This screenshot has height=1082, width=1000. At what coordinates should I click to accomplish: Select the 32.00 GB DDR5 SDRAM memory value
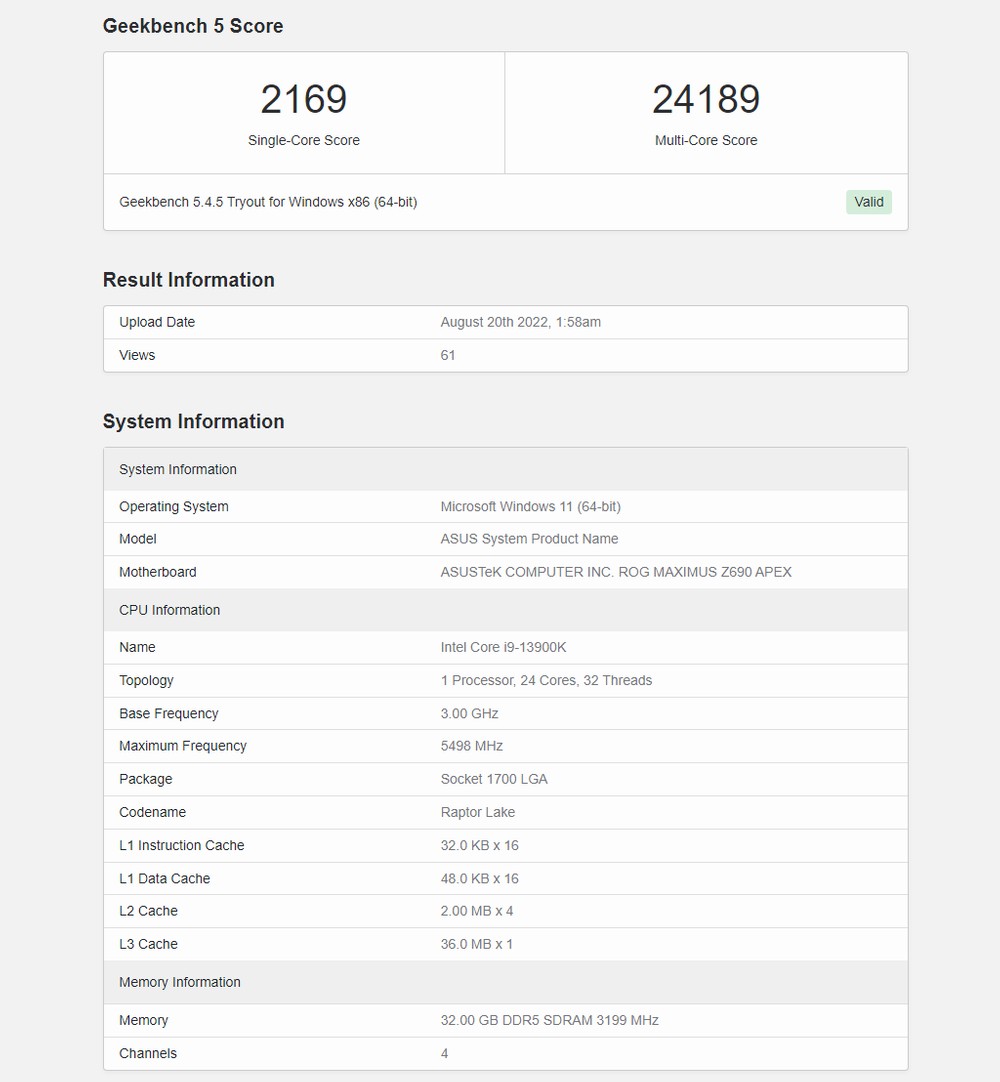pyautogui.click(x=549, y=1020)
